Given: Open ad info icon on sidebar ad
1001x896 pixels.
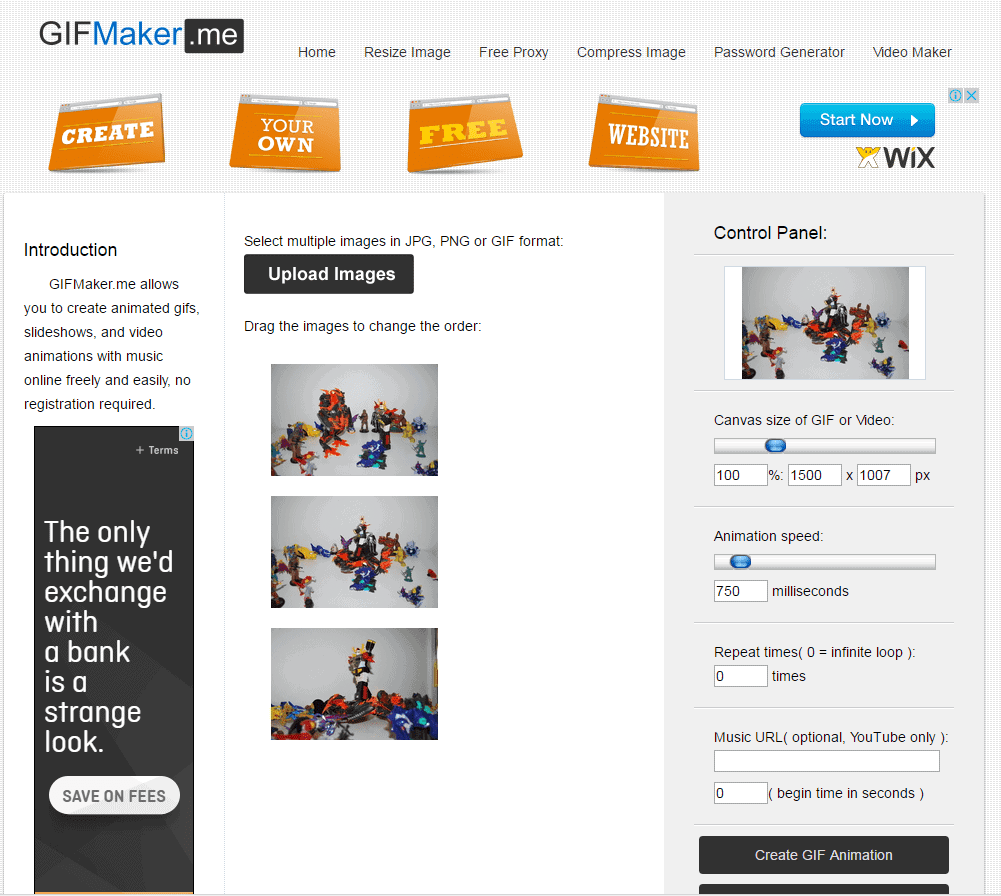Looking at the screenshot, I should click(x=186, y=433).
